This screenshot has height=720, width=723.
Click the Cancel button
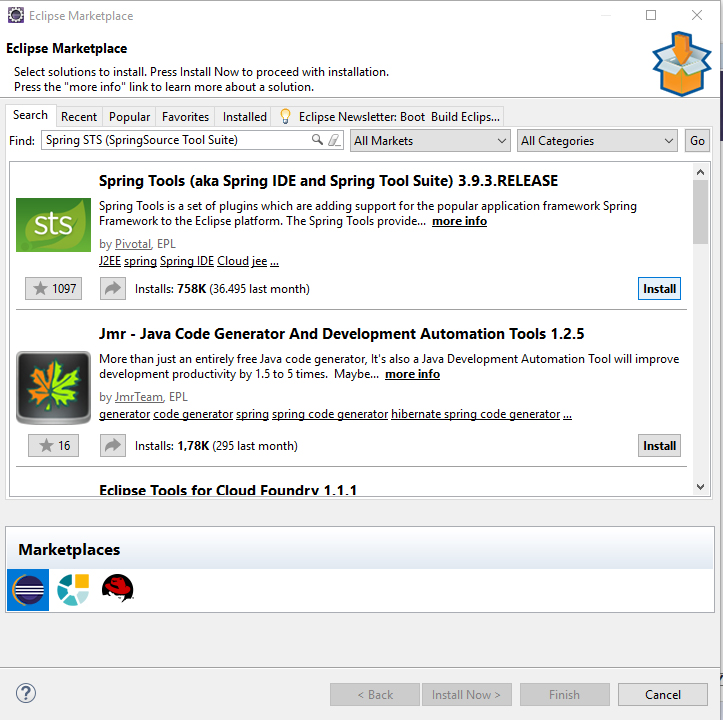click(x=663, y=695)
